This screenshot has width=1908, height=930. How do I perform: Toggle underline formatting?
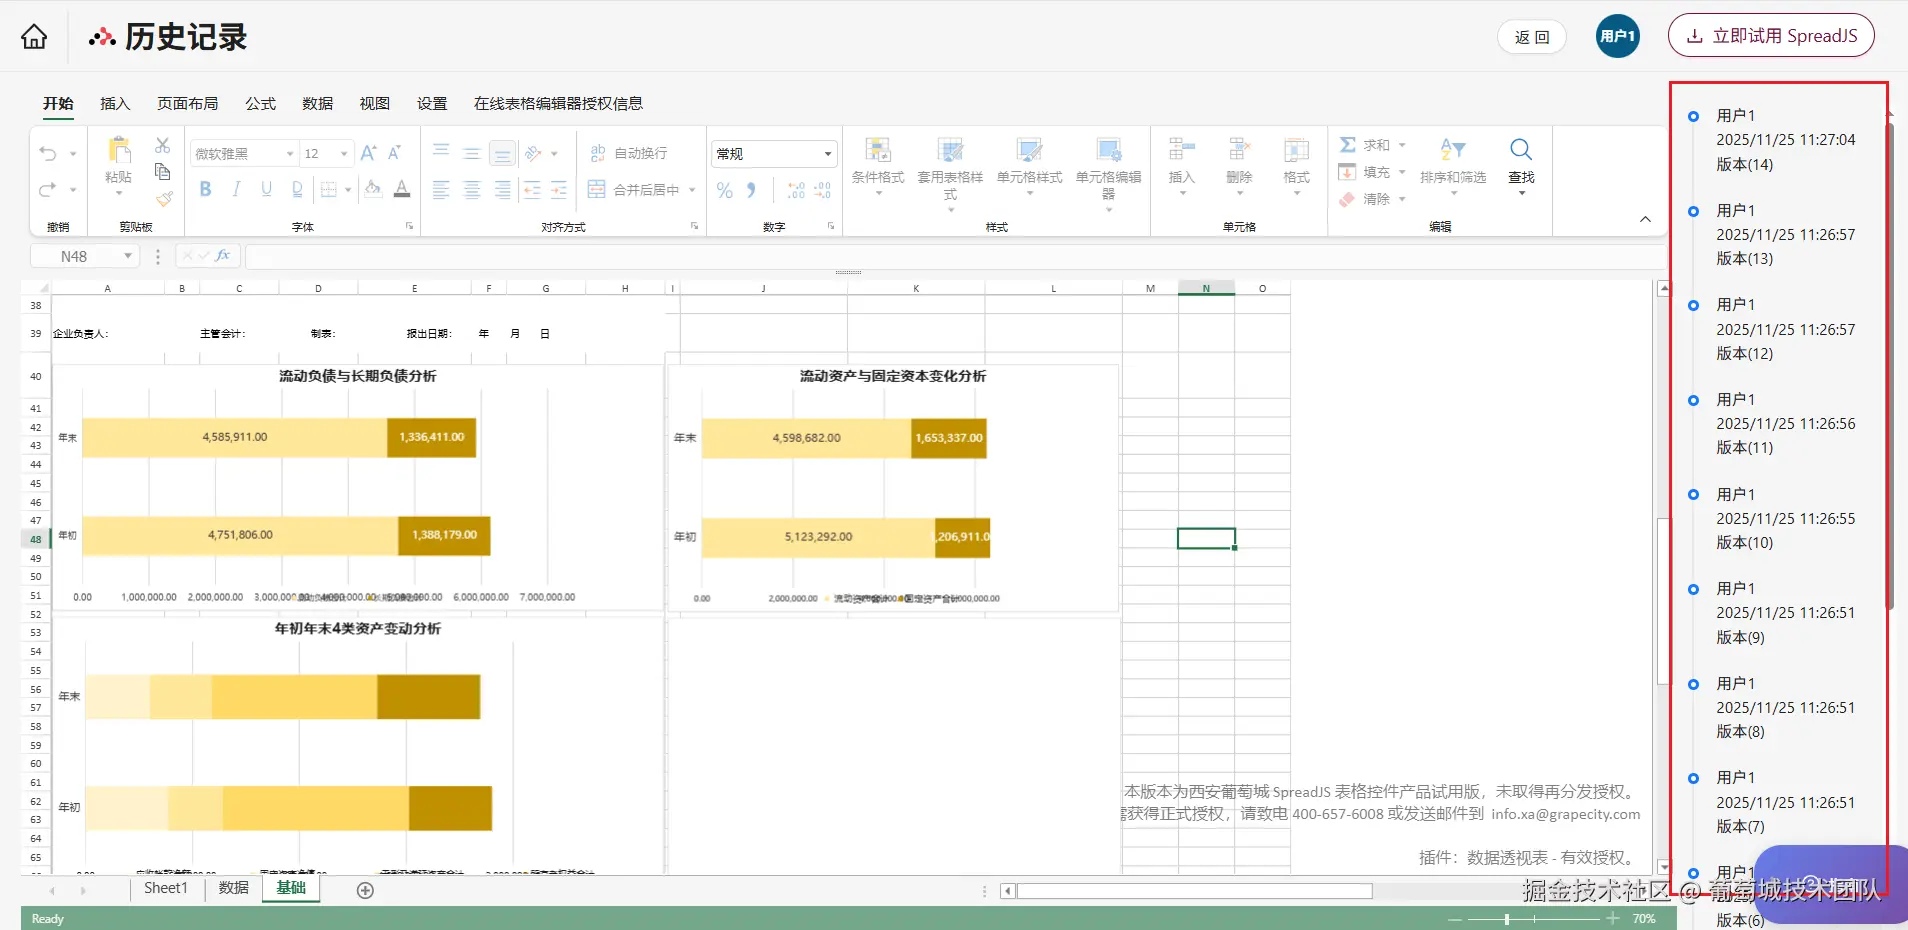pyautogui.click(x=266, y=189)
